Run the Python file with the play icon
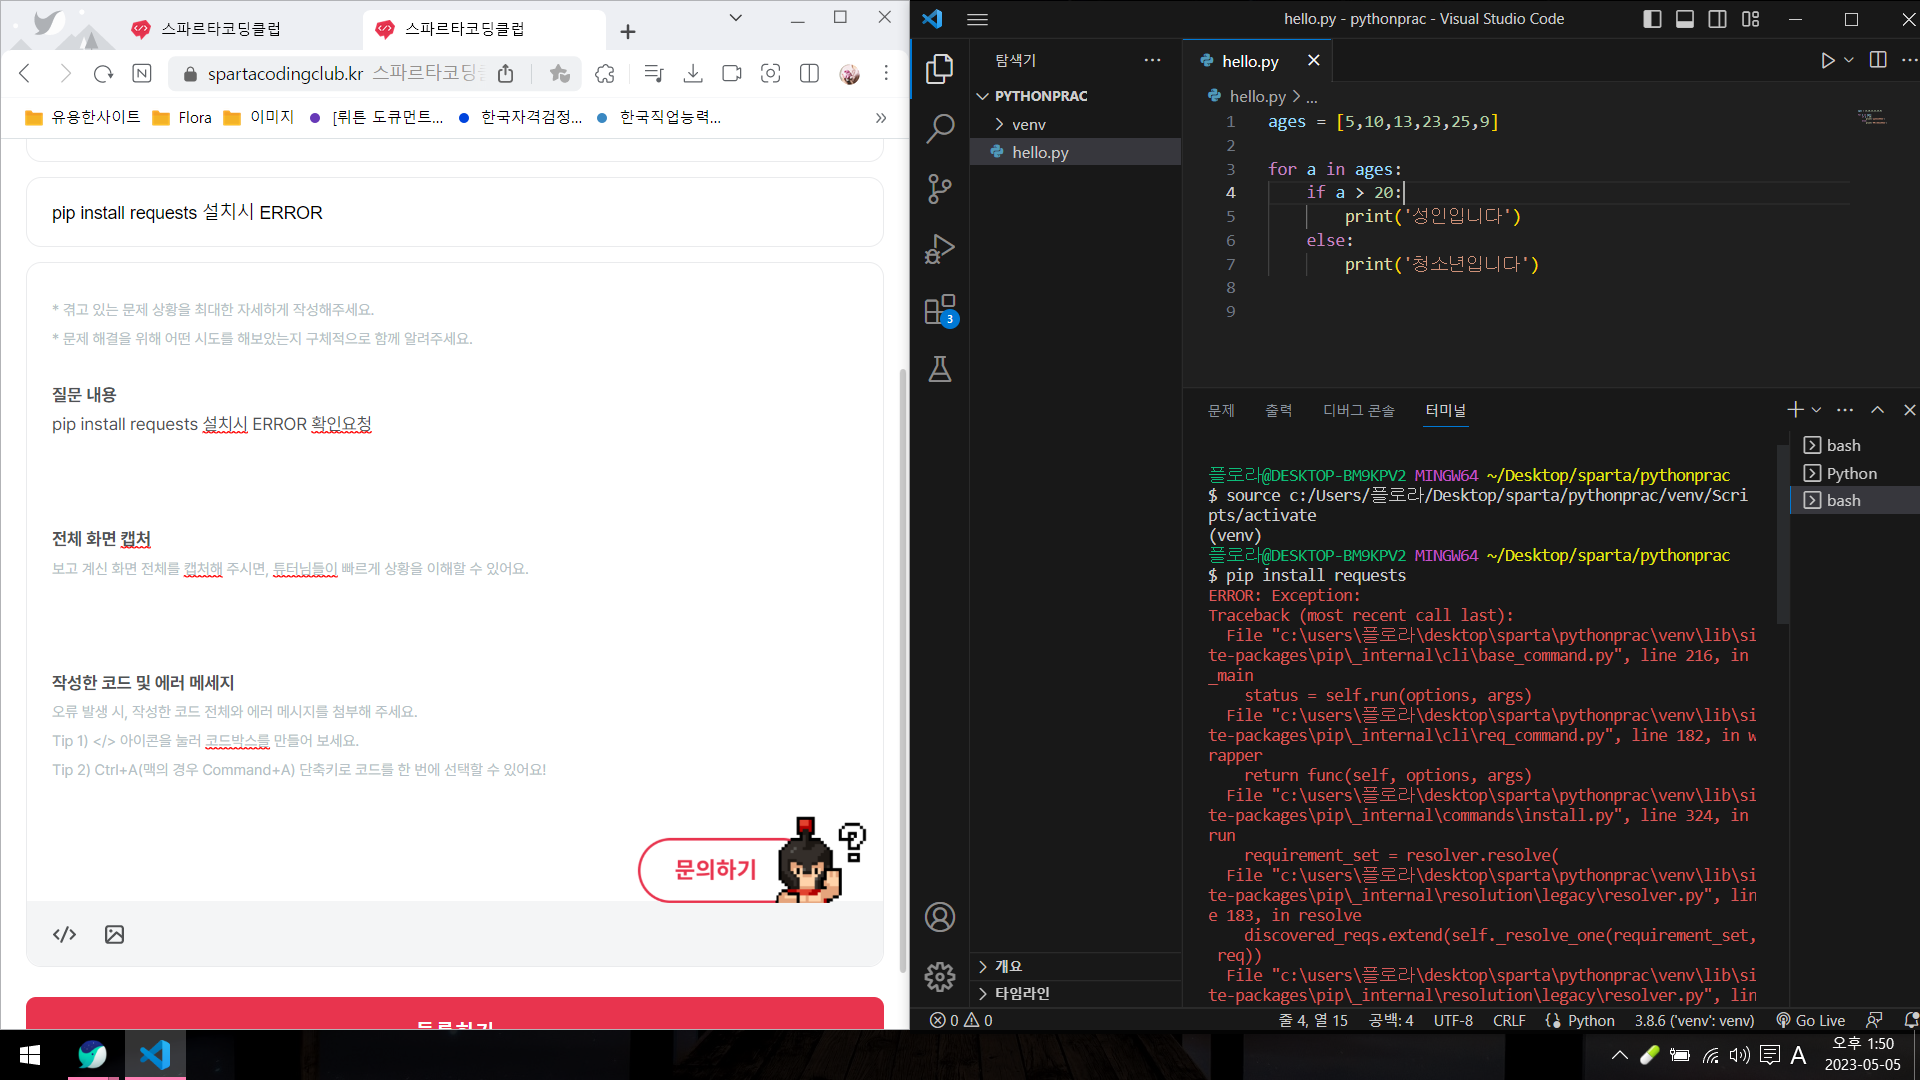This screenshot has width=1920, height=1080. point(1827,61)
